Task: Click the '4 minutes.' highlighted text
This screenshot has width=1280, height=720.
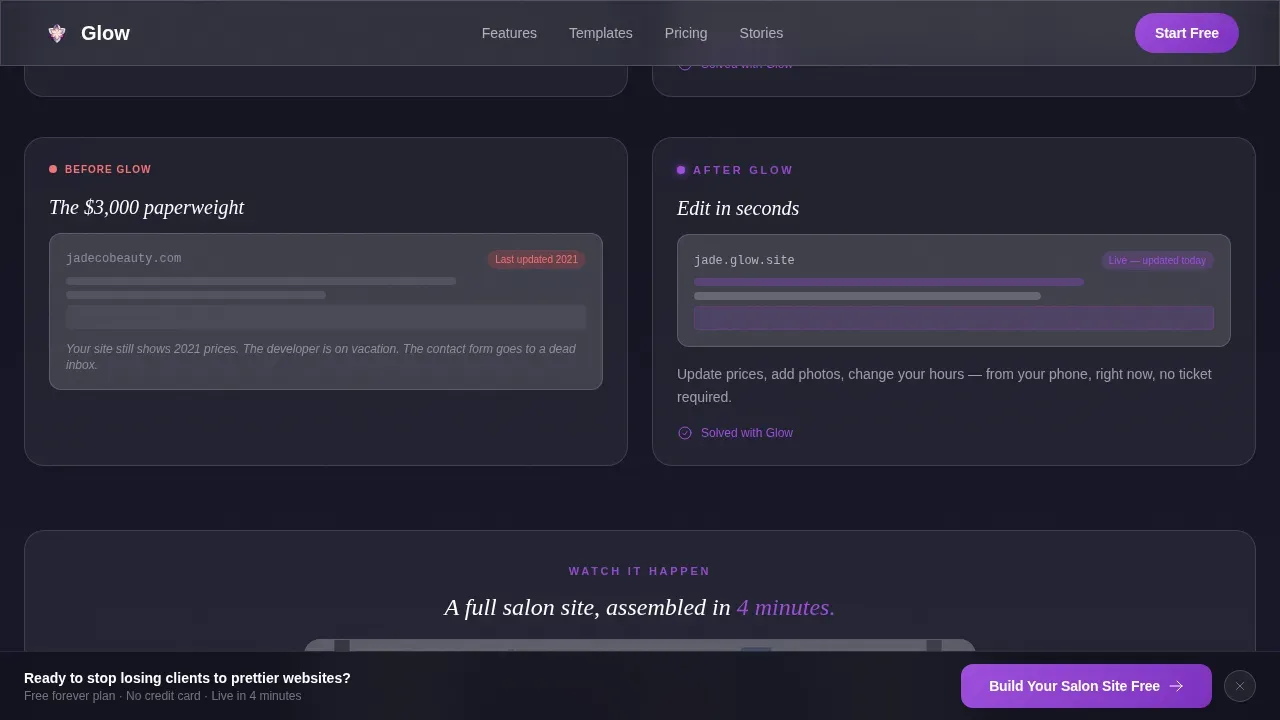Action: [786, 607]
